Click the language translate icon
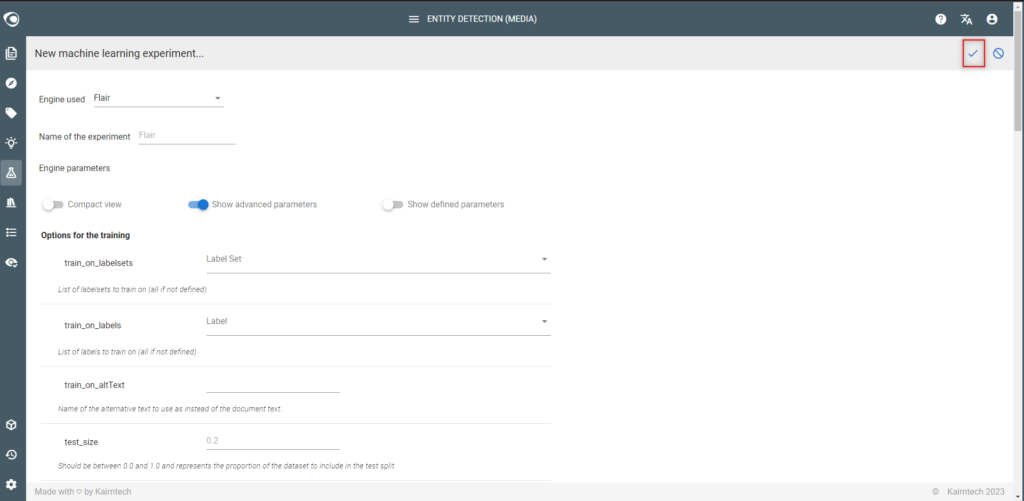This screenshot has height=501, width=1024. tap(967, 20)
